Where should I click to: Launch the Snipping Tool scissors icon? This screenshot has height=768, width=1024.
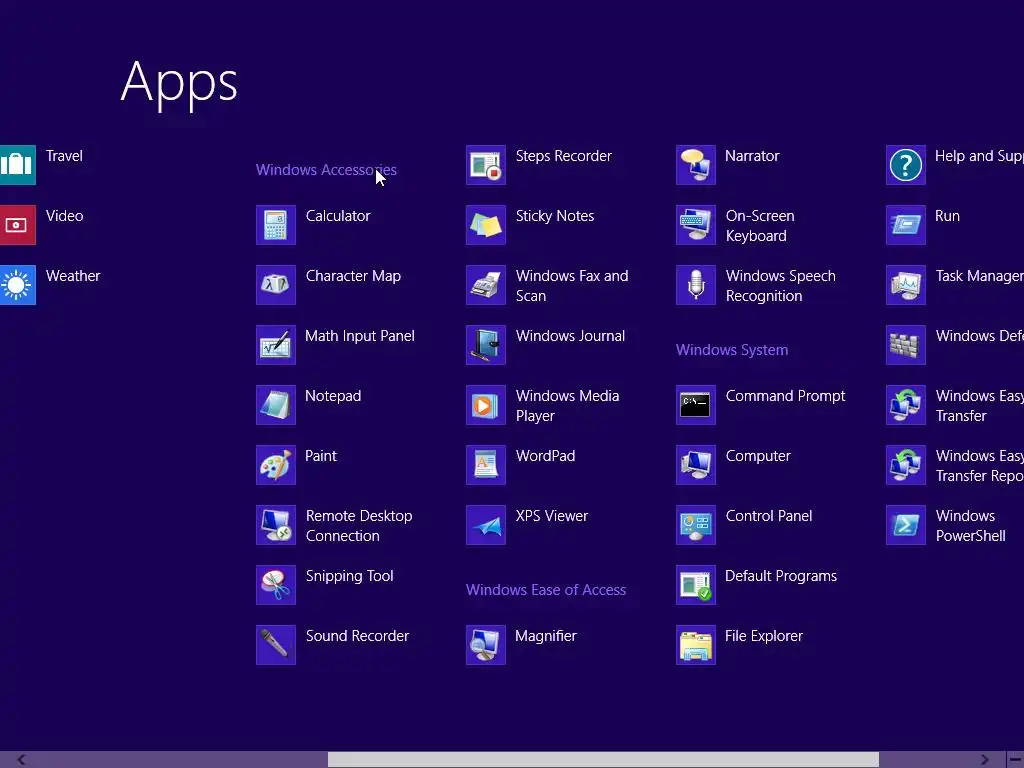click(x=276, y=585)
